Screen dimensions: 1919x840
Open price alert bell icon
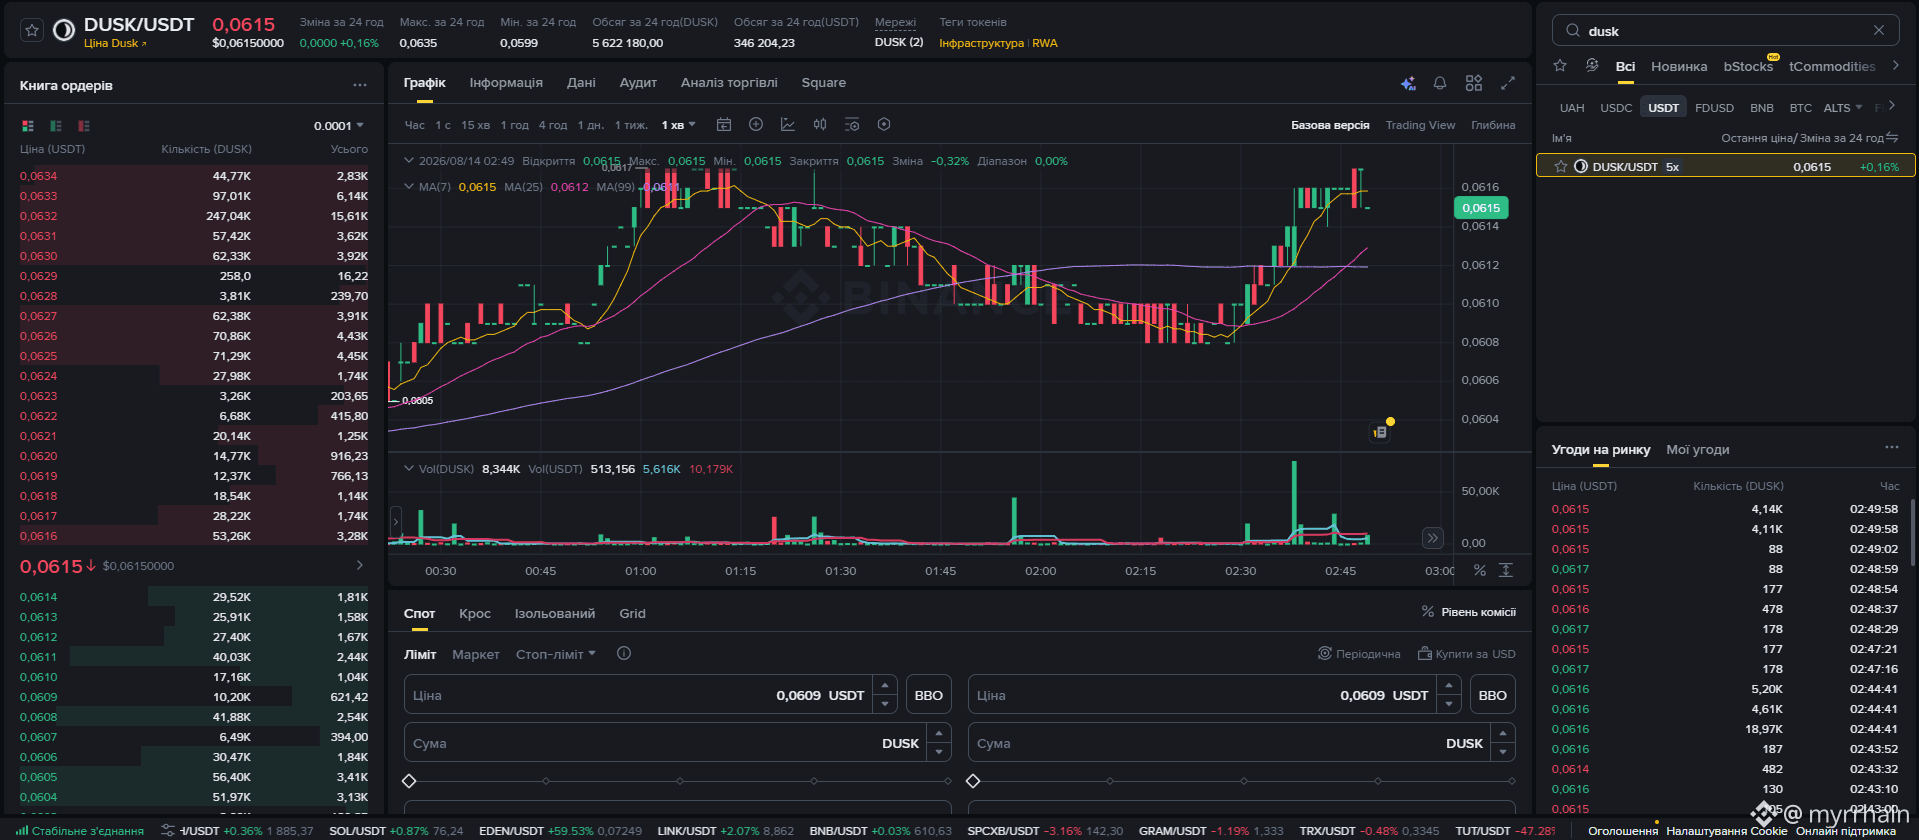click(x=1440, y=83)
